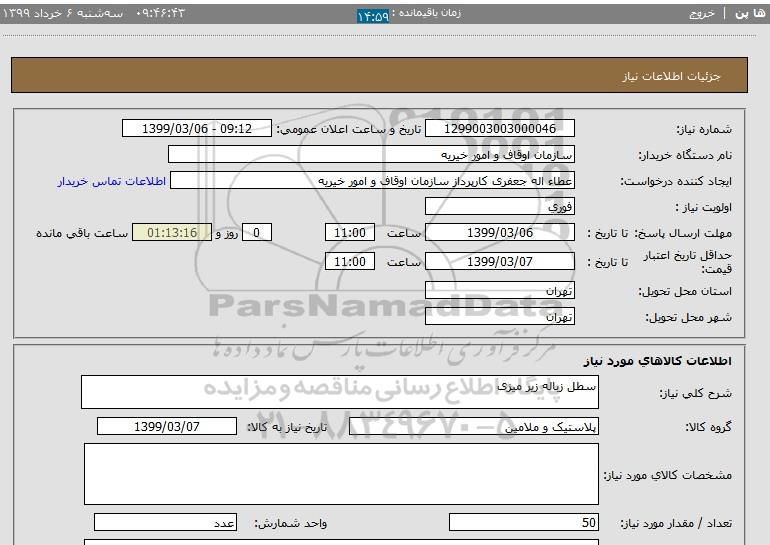
Task: Click the date سه‌شنبه ۶ خرداد ۱۳۹۹
Action: click(63, 13)
